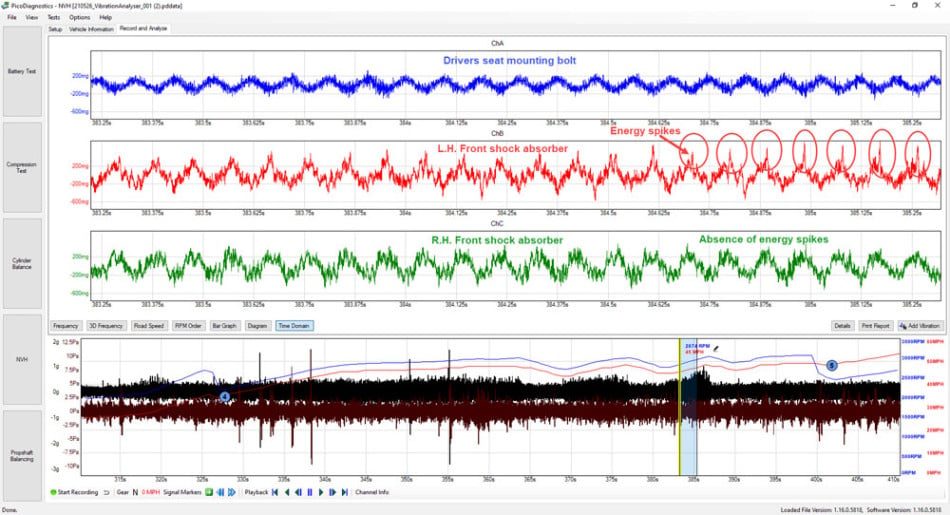Switch to the Vehicle Information tab
Screen dimensions: 950x515
(91, 29)
